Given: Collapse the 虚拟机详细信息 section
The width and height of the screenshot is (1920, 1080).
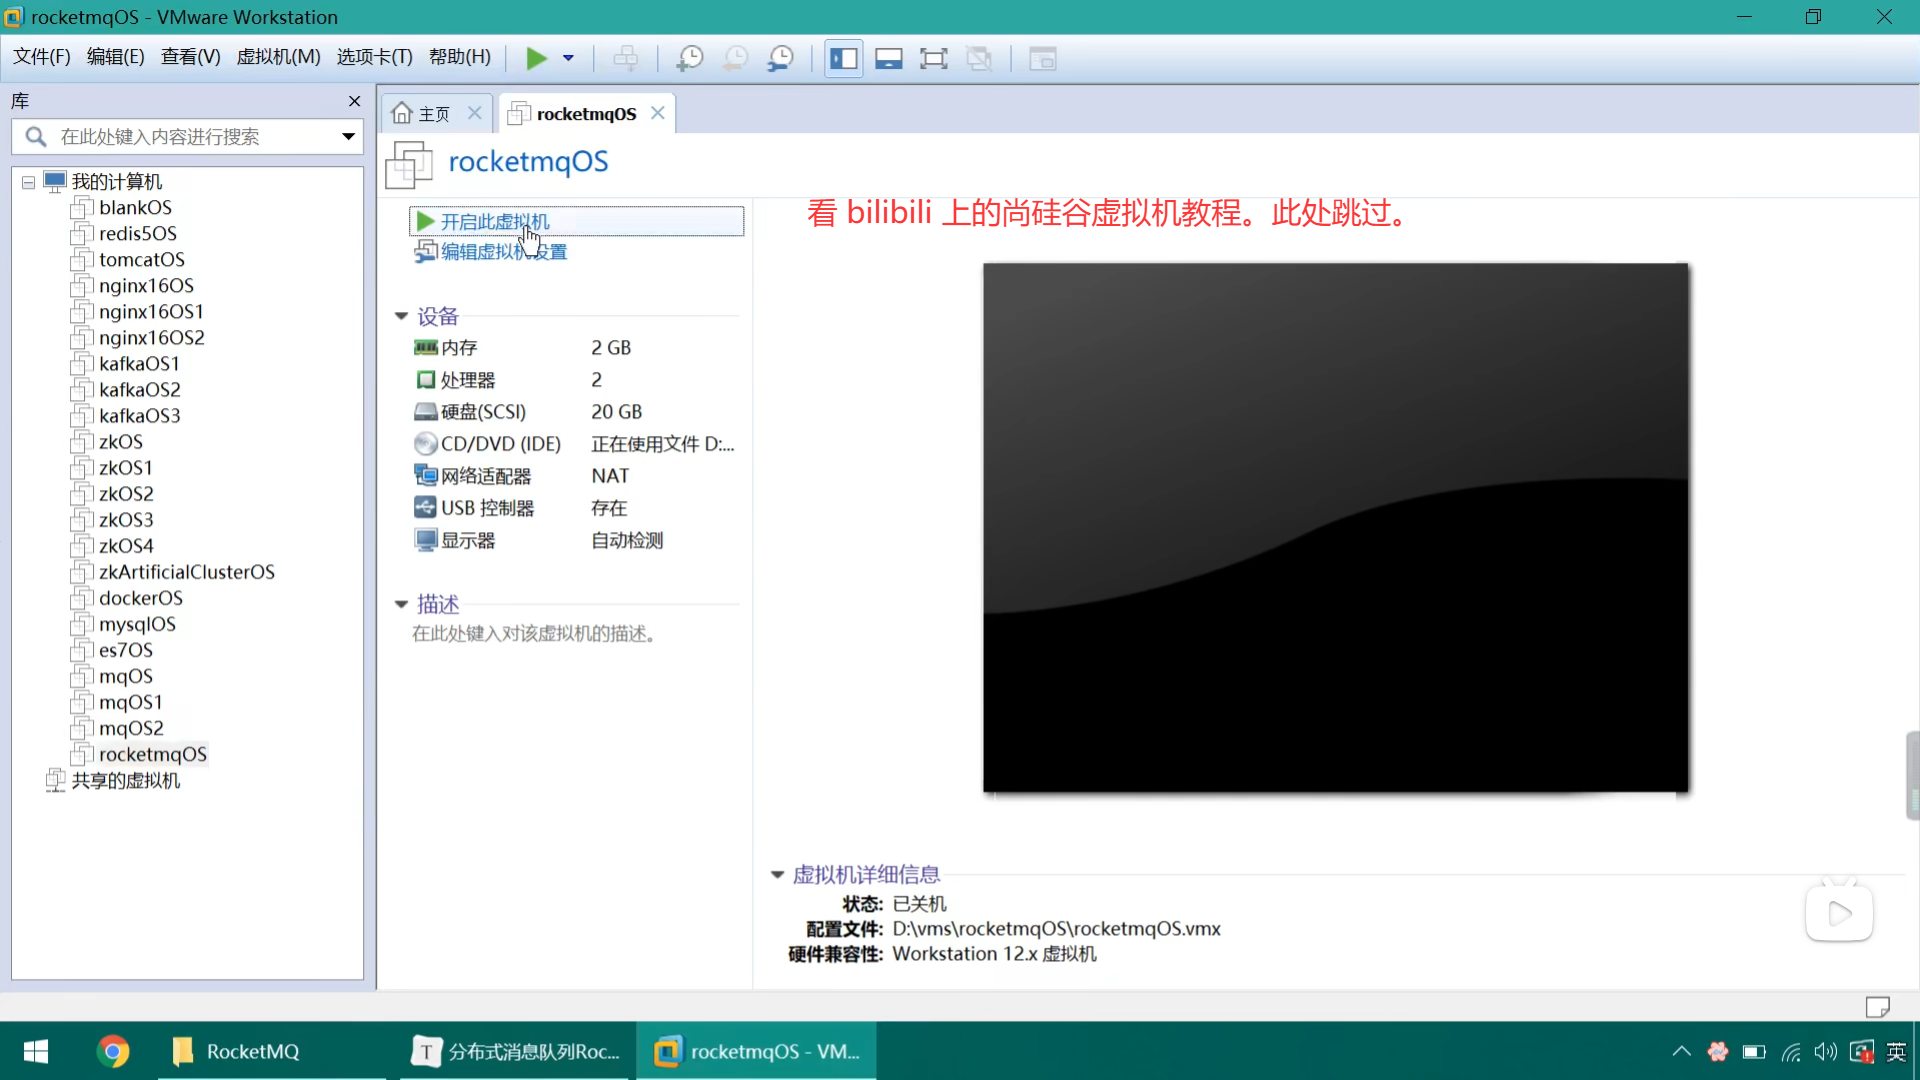Looking at the screenshot, I should (777, 874).
